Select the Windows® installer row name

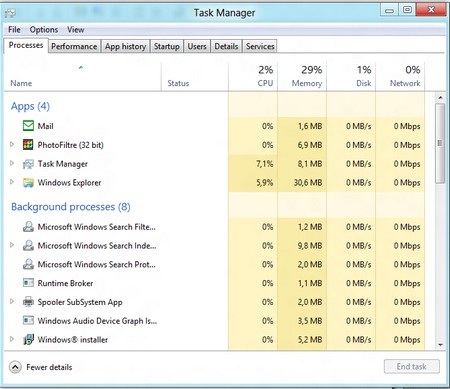point(73,340)
